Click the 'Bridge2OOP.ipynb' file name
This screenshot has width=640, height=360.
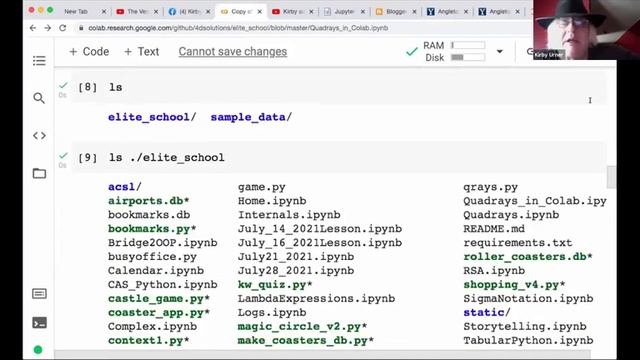point(162,243)
